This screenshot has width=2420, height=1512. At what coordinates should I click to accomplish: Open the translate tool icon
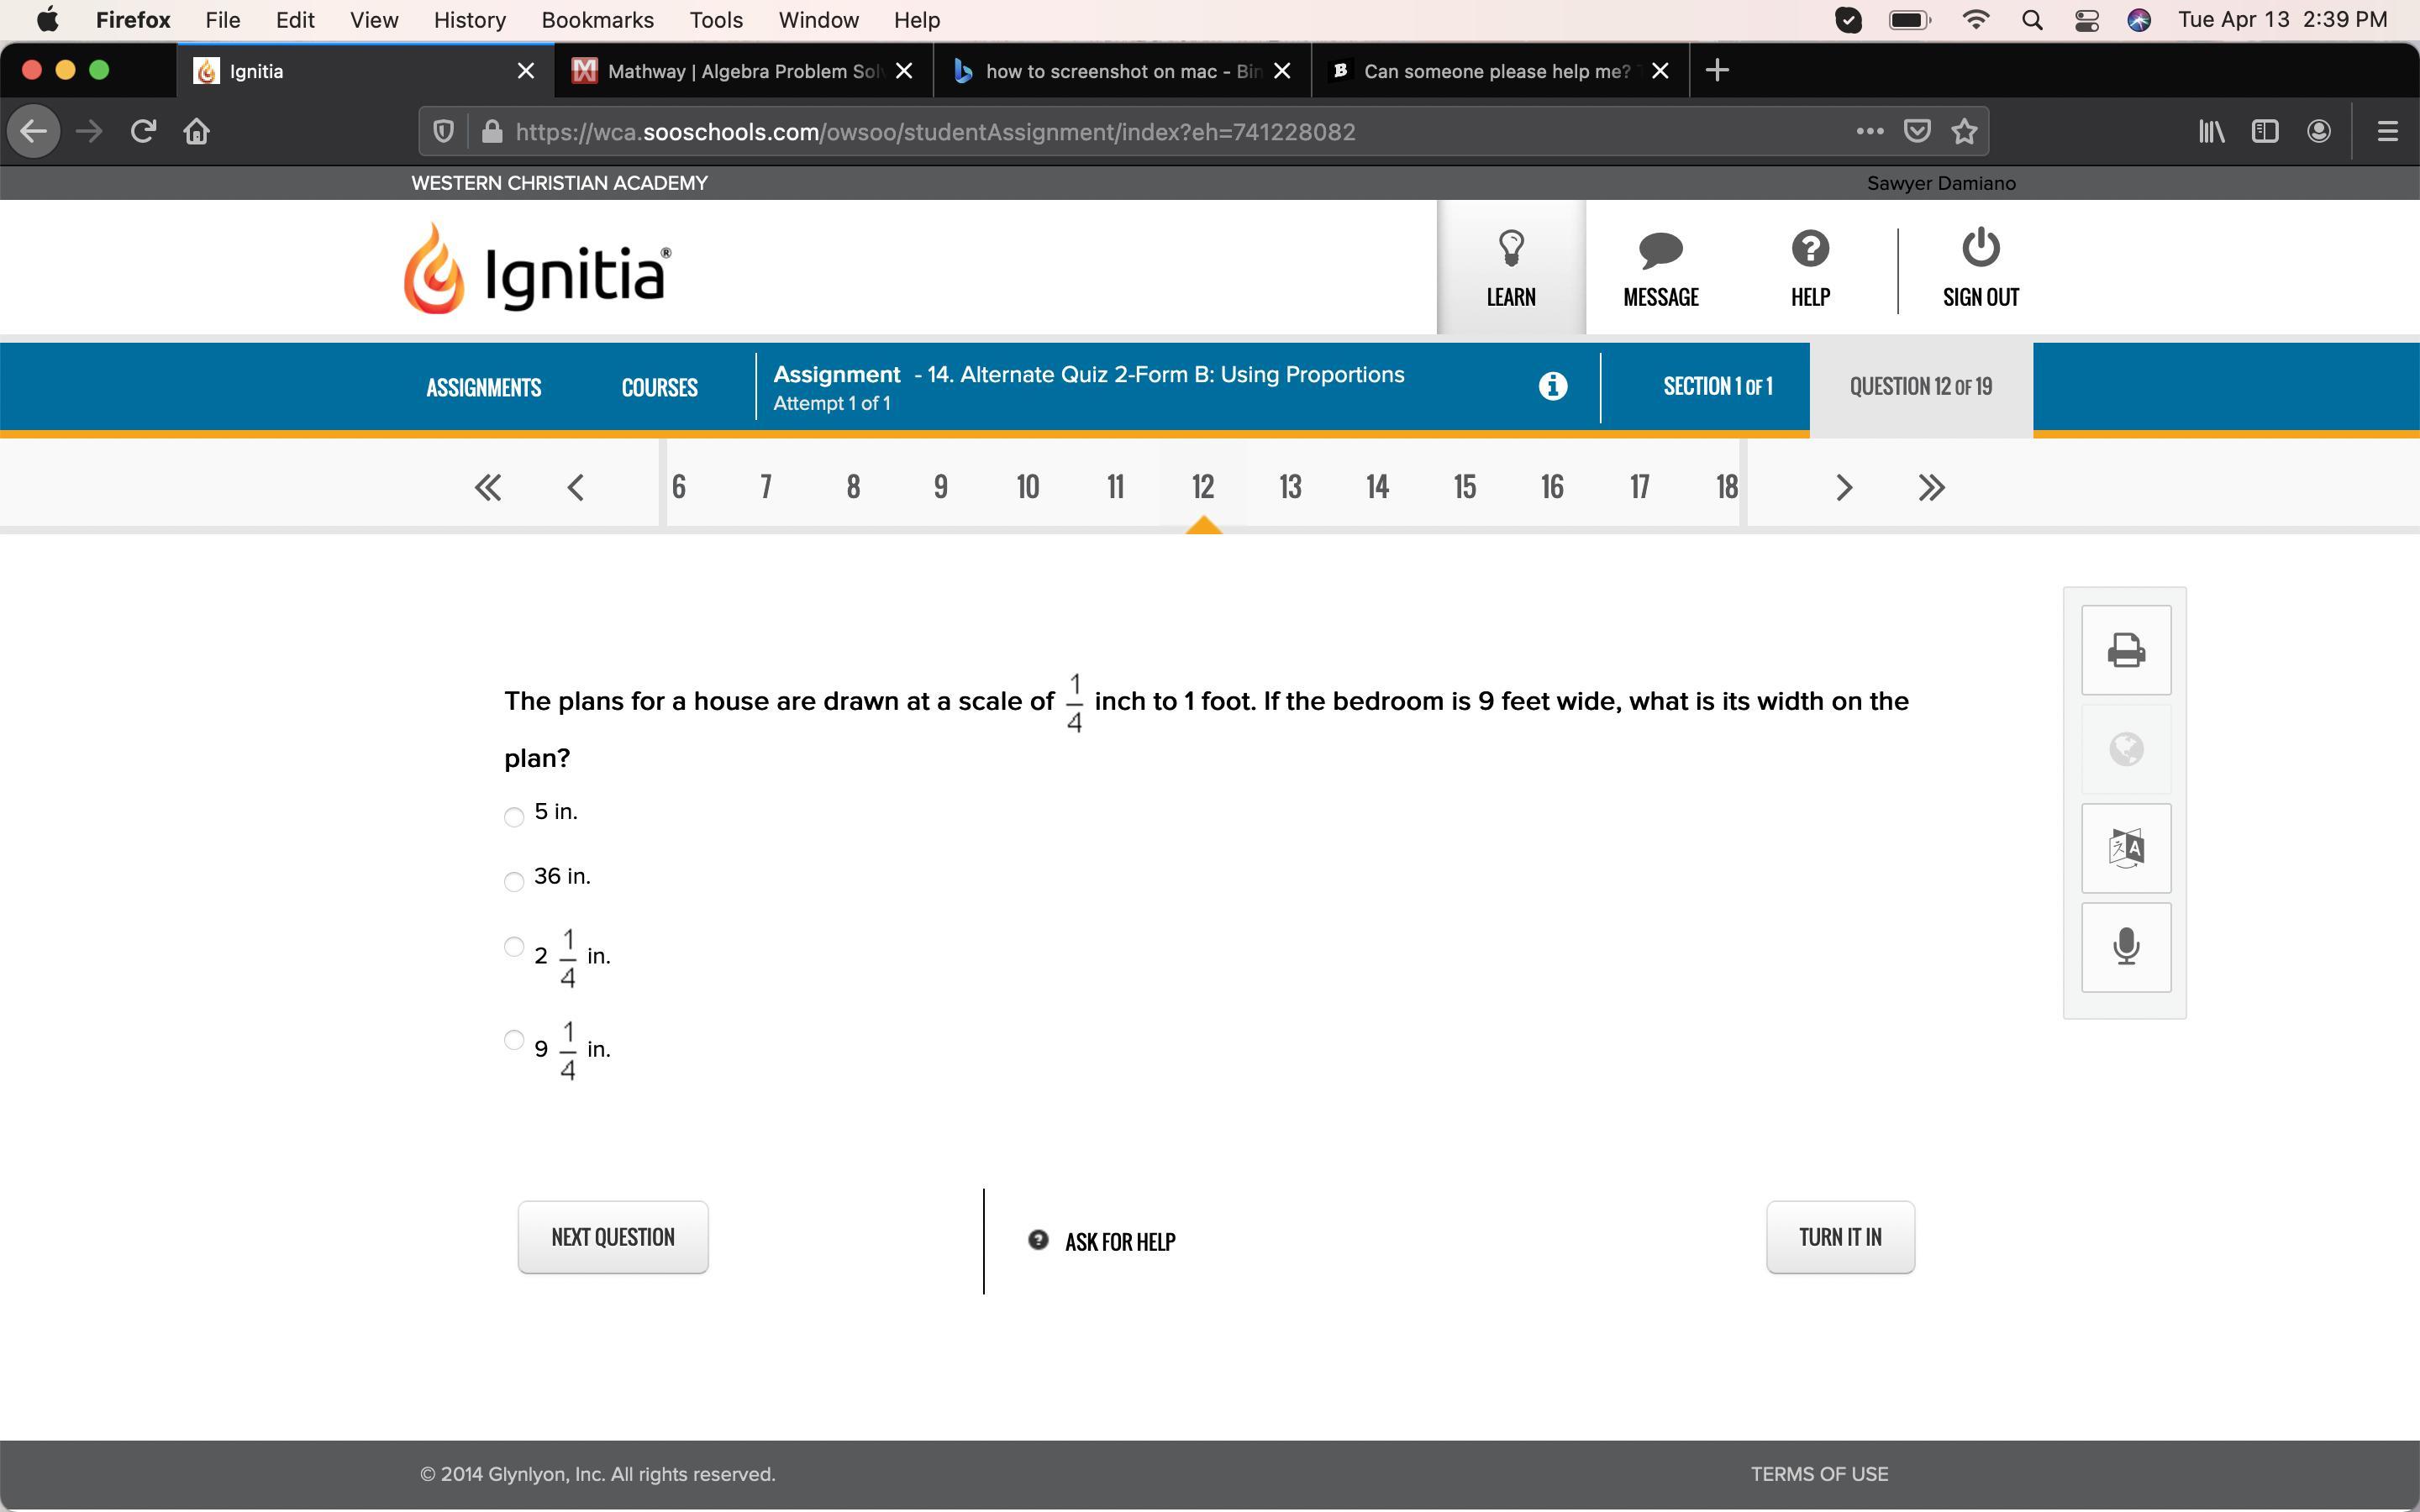click(2125, 848)
